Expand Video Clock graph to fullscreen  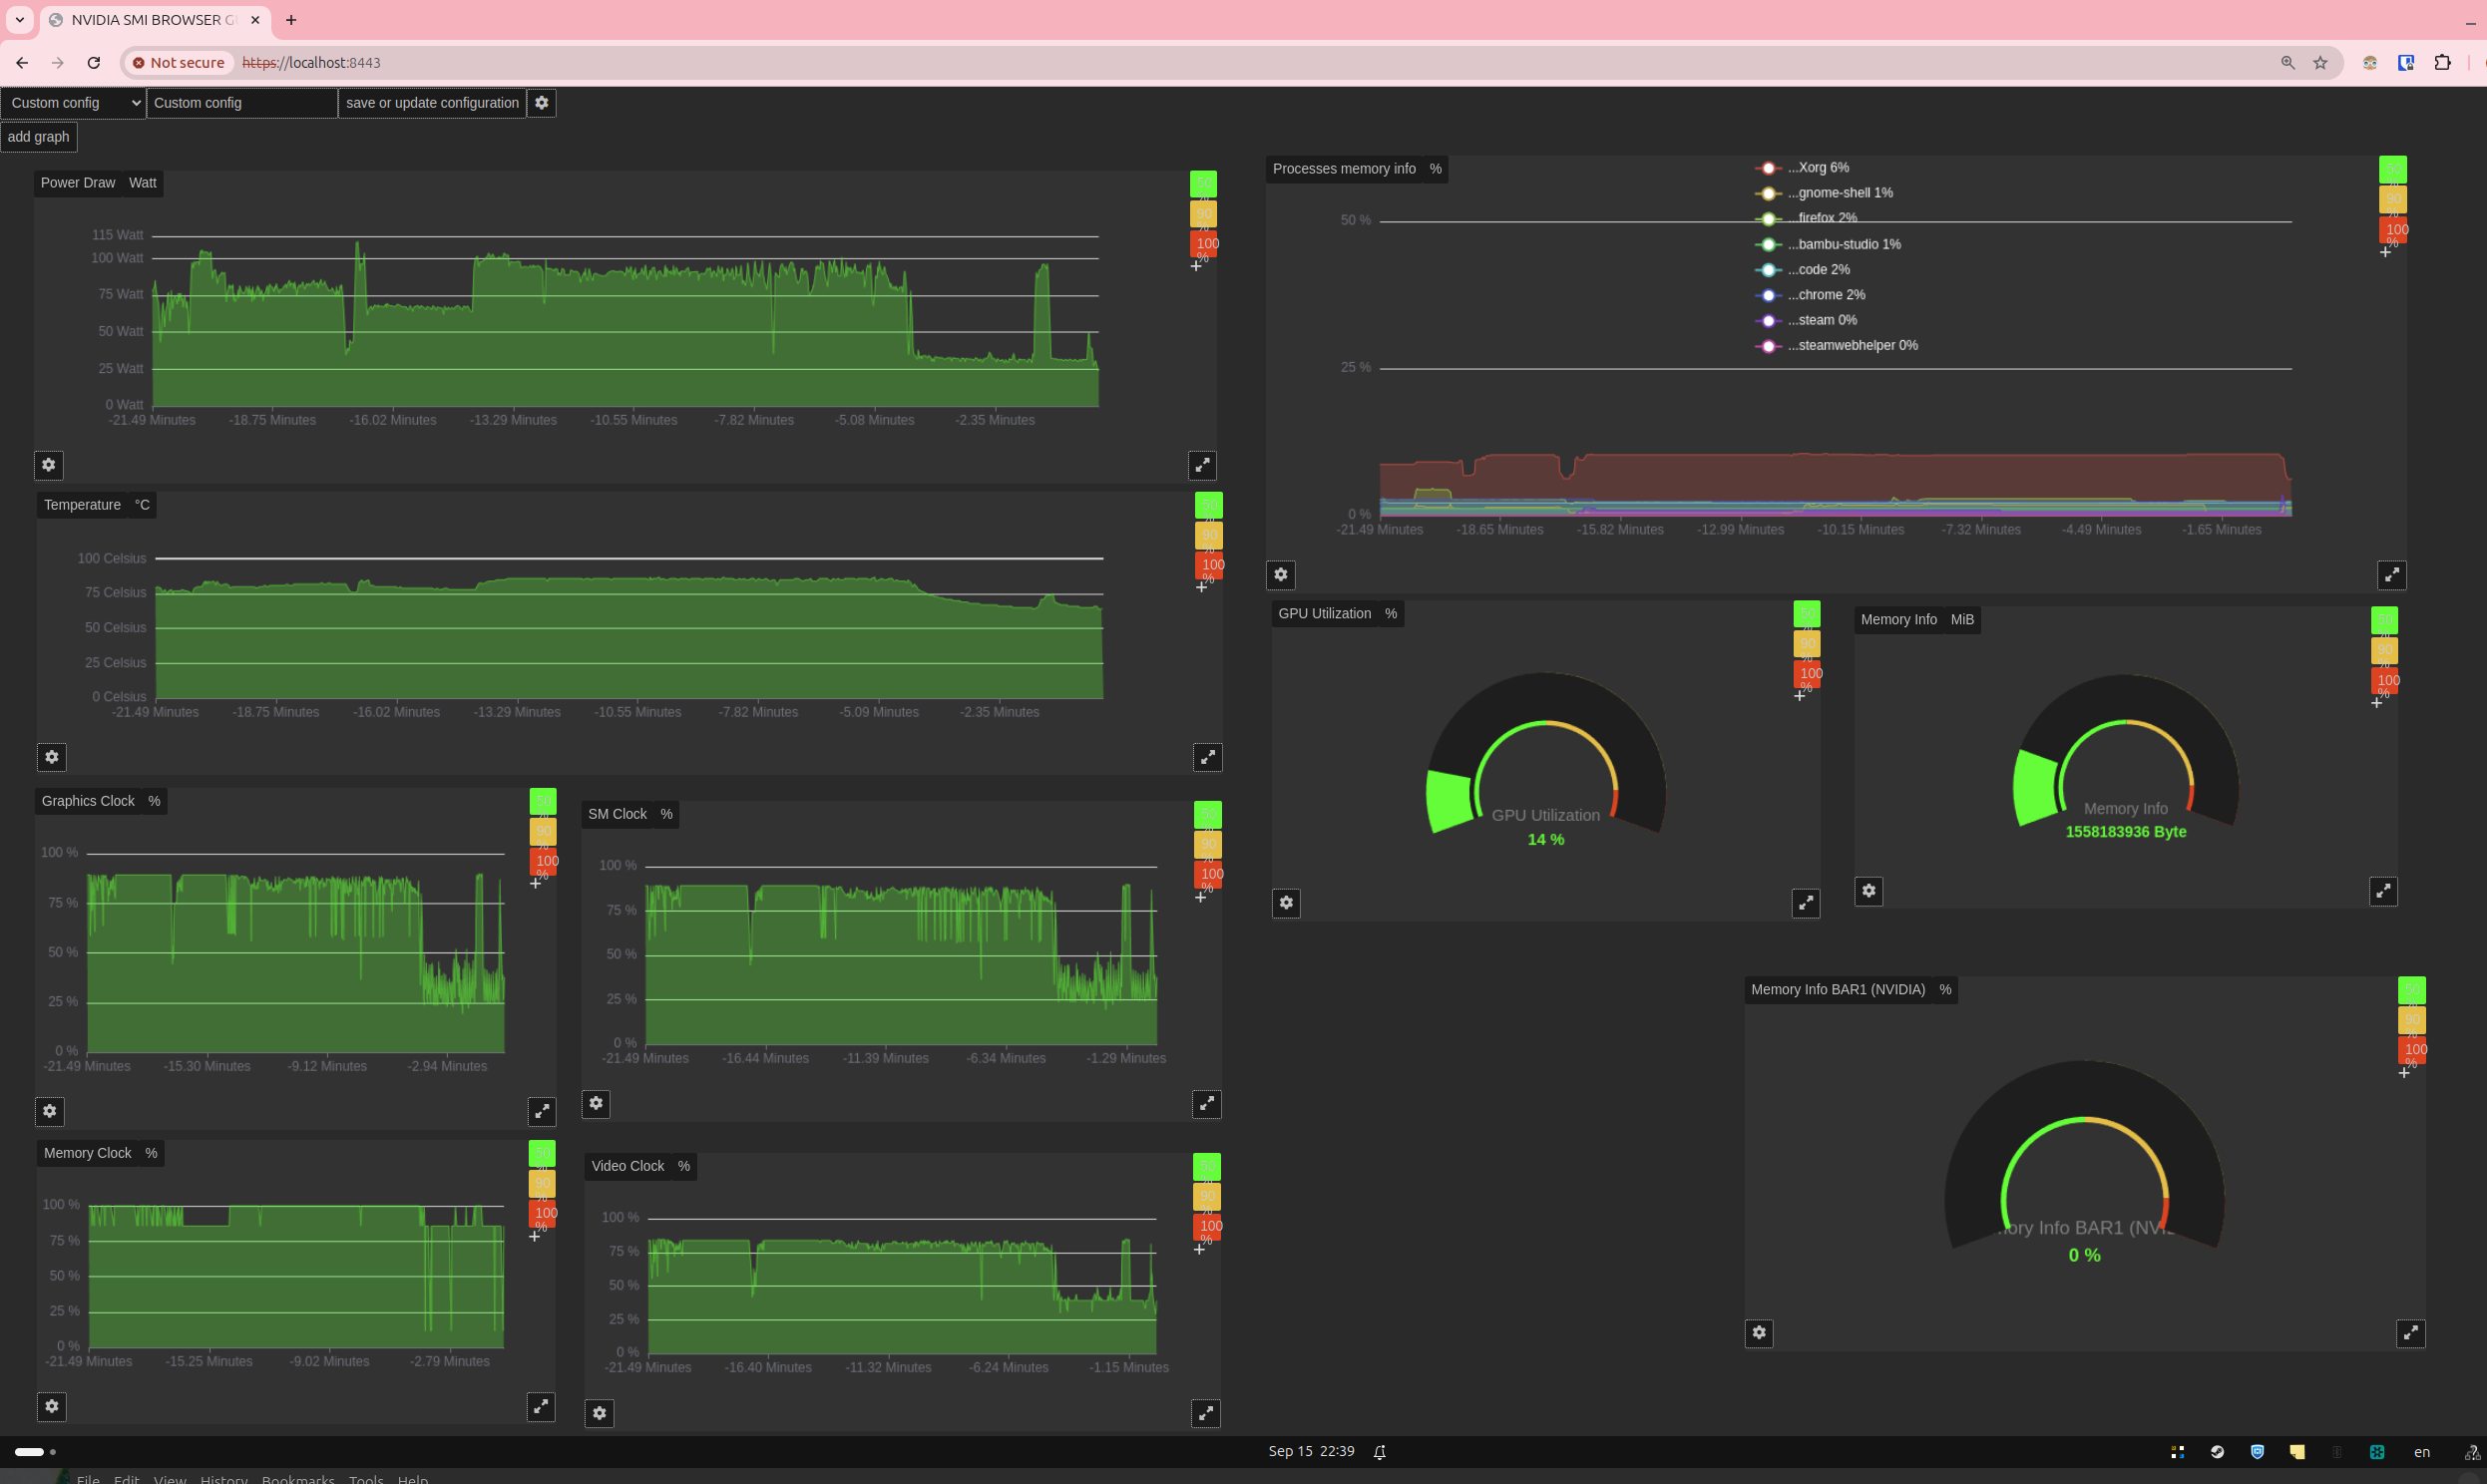click(x=1206, y=1413)
